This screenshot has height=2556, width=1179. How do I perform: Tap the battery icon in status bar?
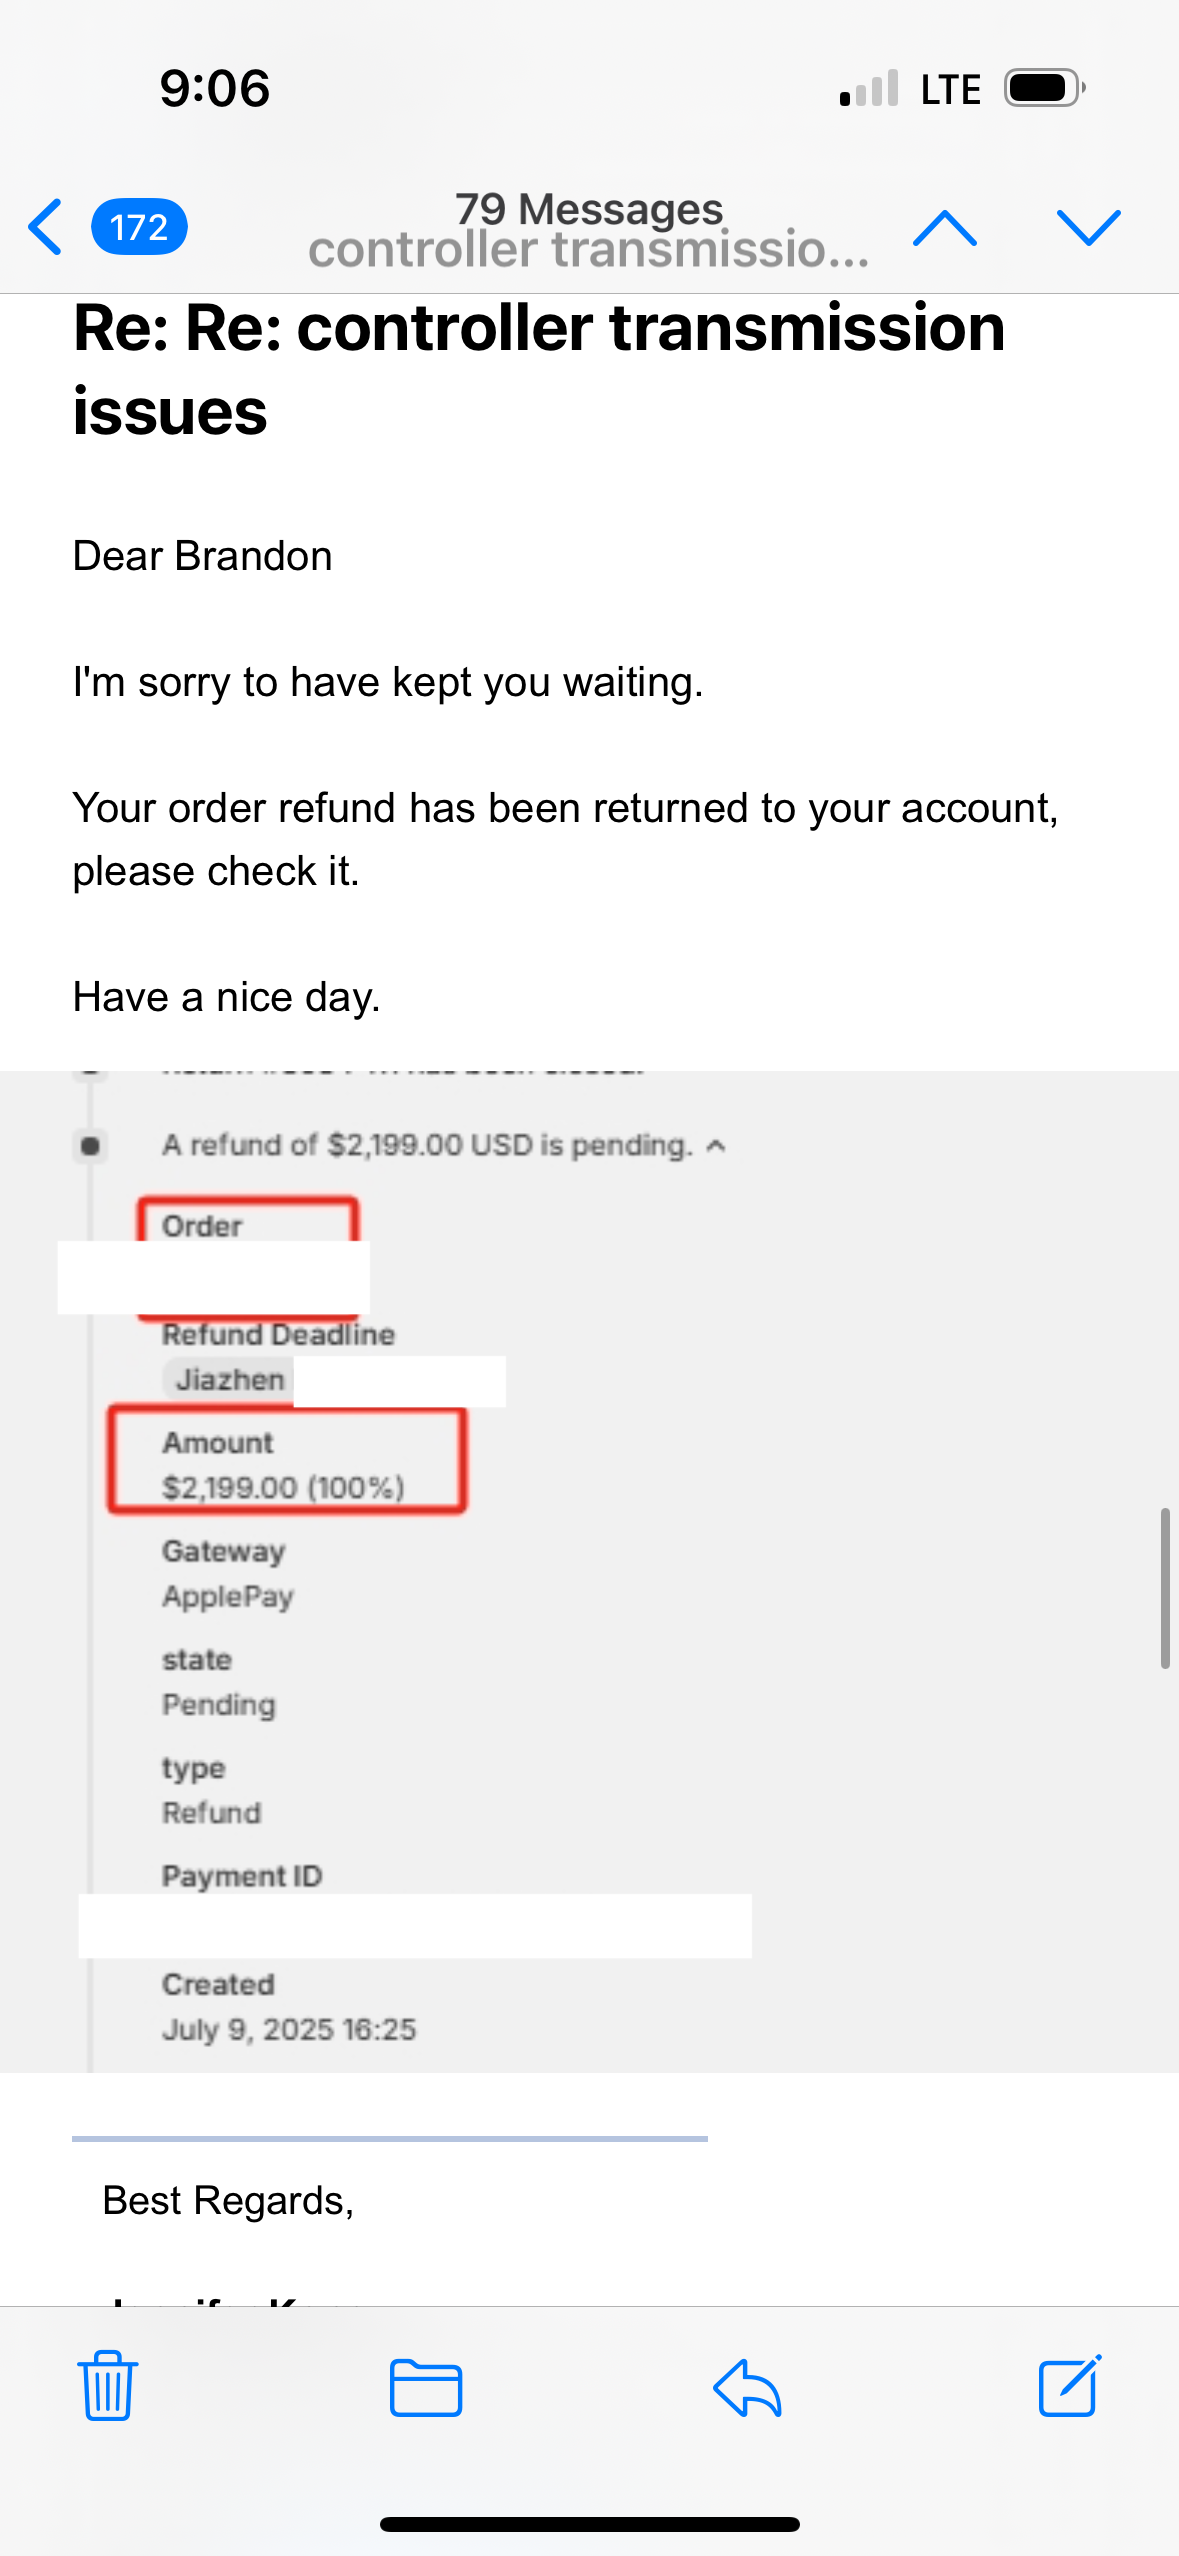coord(1043,88)
